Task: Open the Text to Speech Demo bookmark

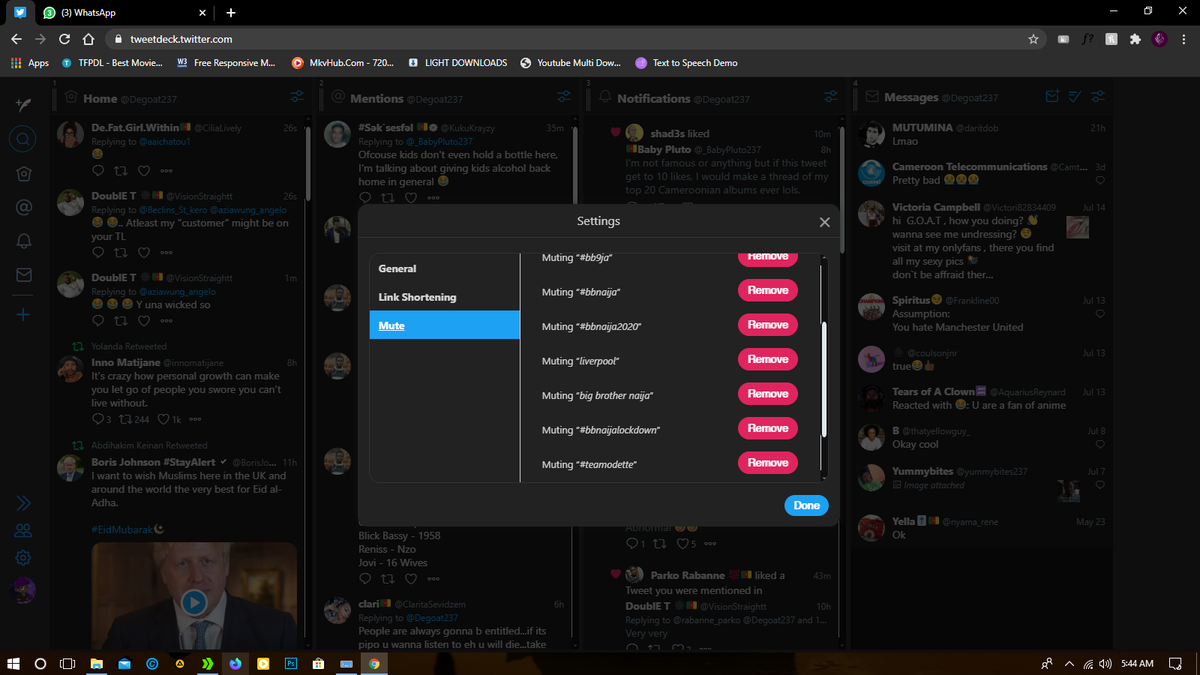Action: pos(687,63)
